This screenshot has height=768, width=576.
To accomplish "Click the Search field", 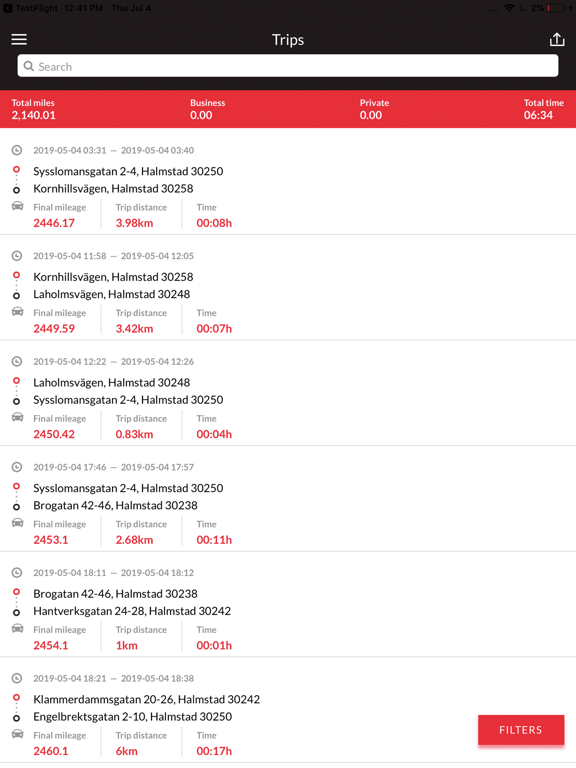I will tap(288, 66).
